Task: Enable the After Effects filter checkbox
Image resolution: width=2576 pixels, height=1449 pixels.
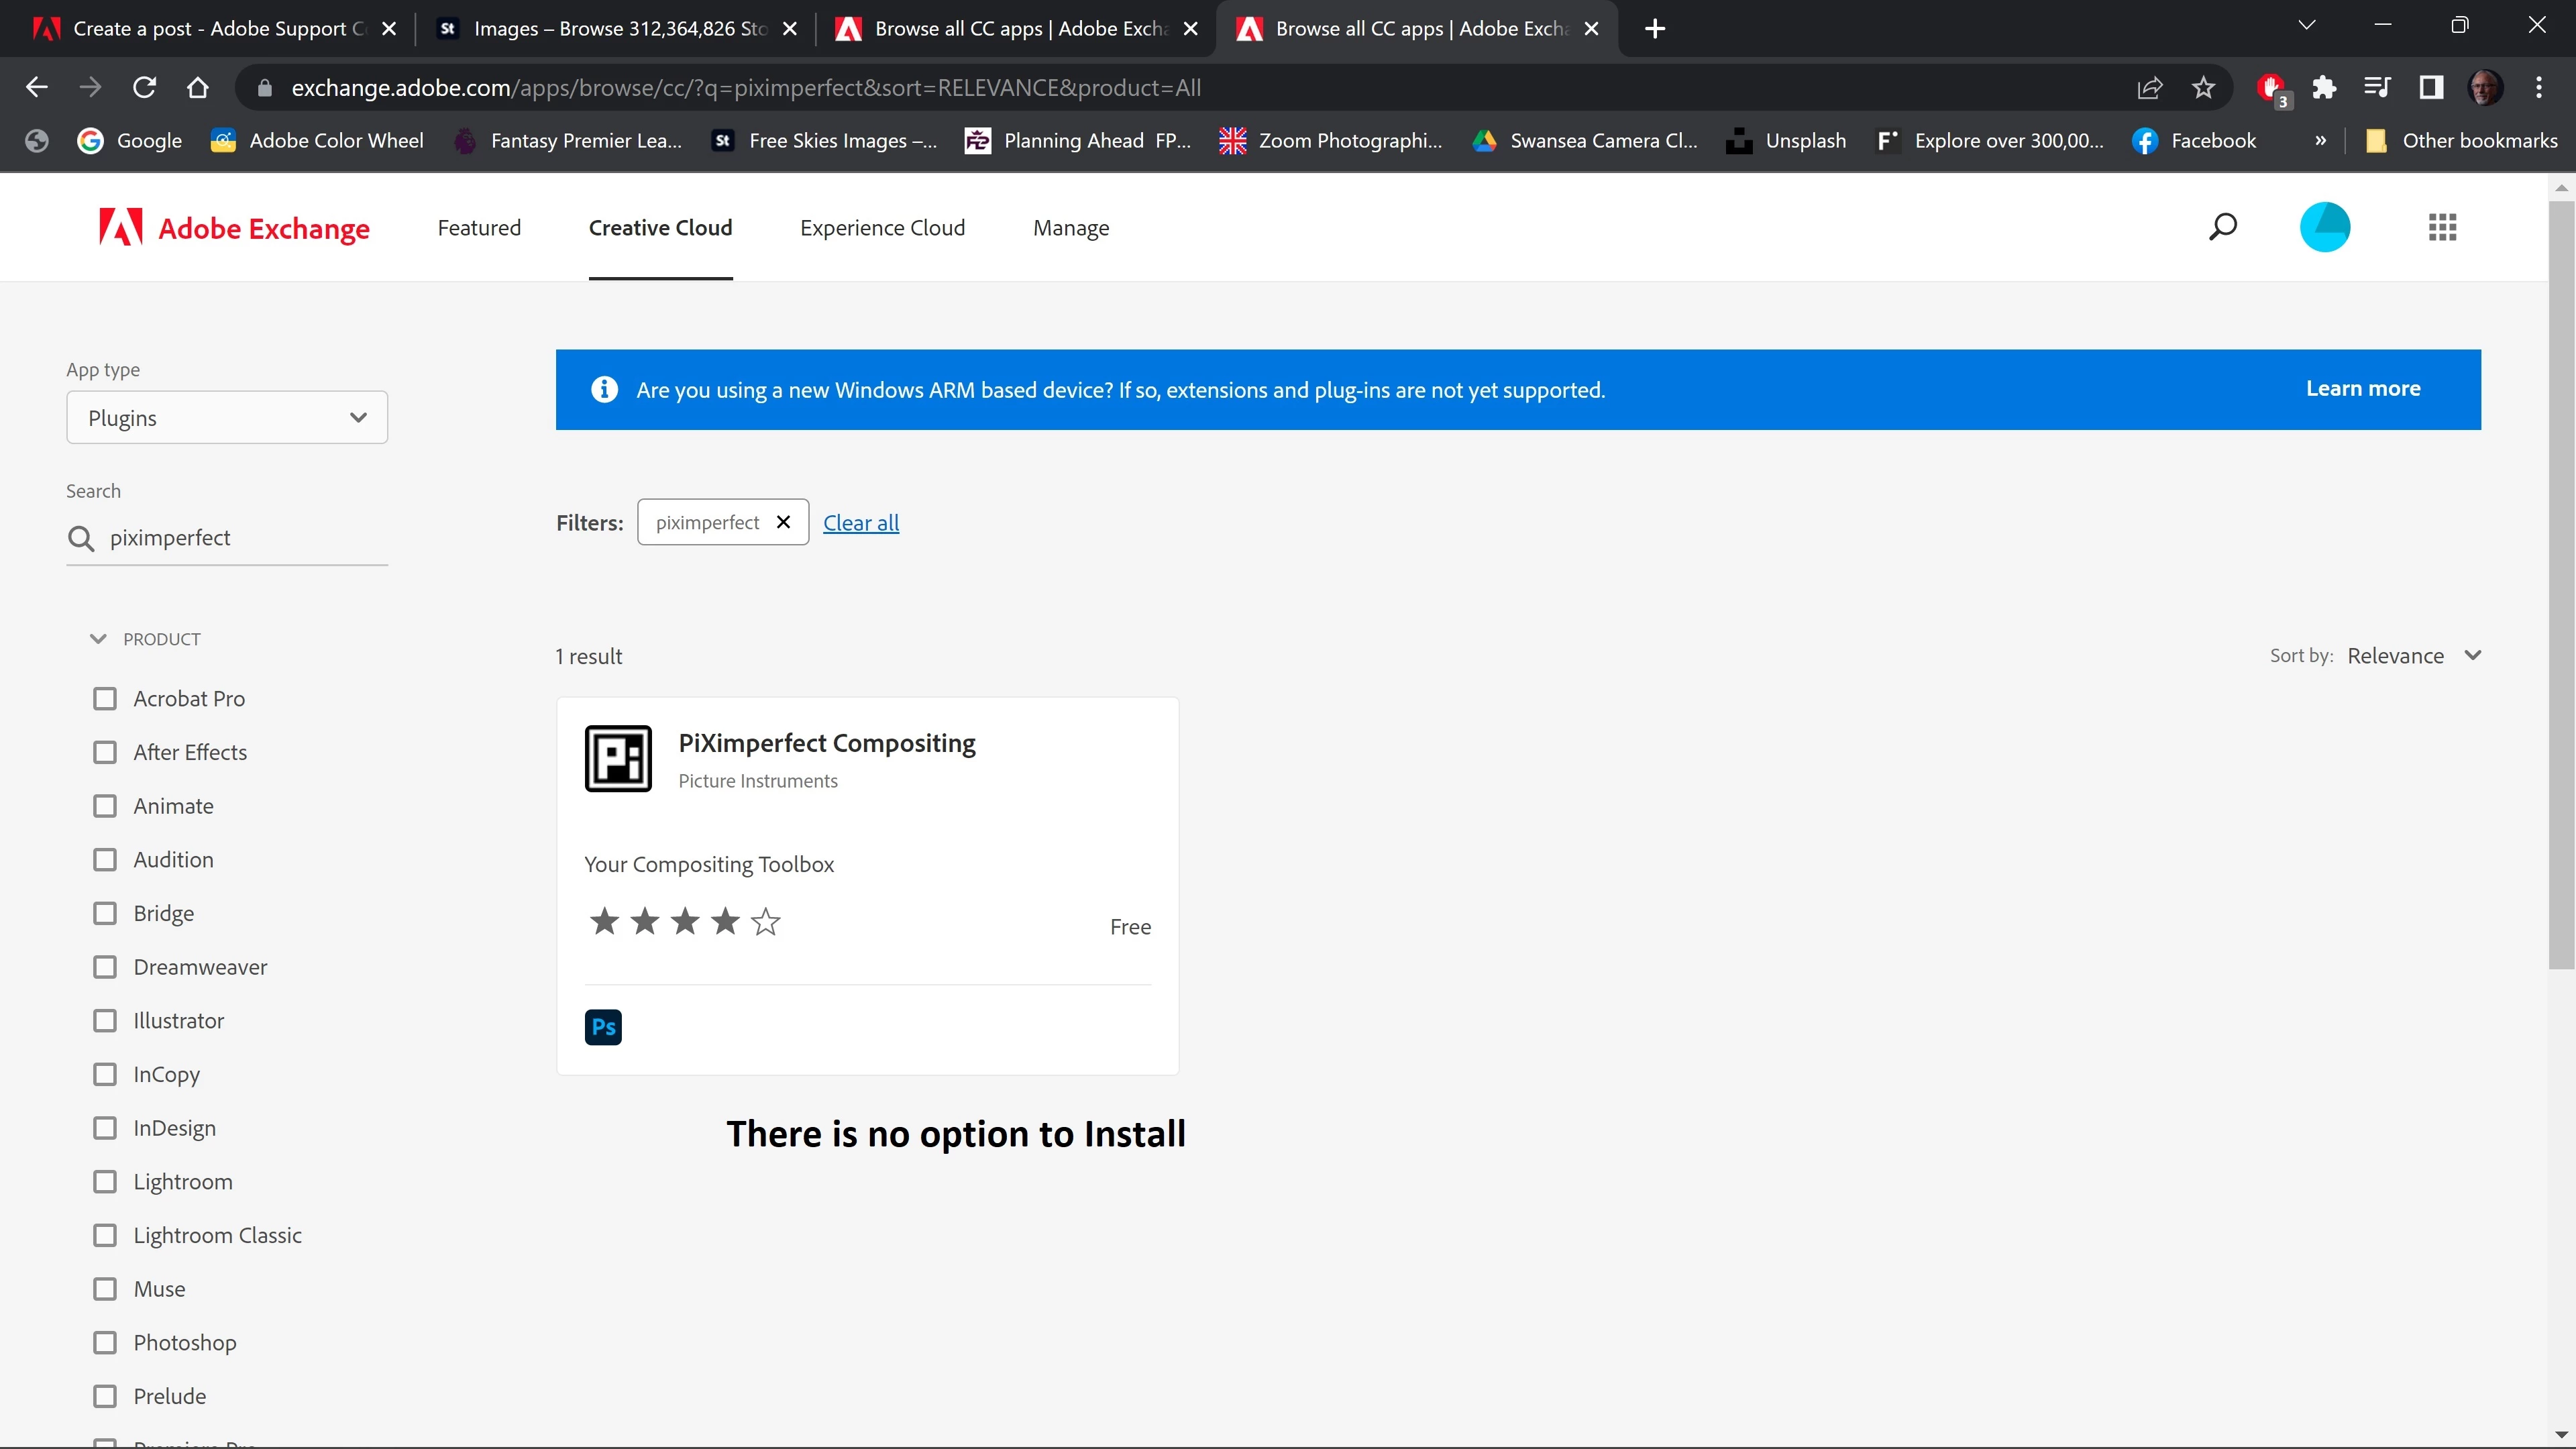Action: tap(105, 752)
